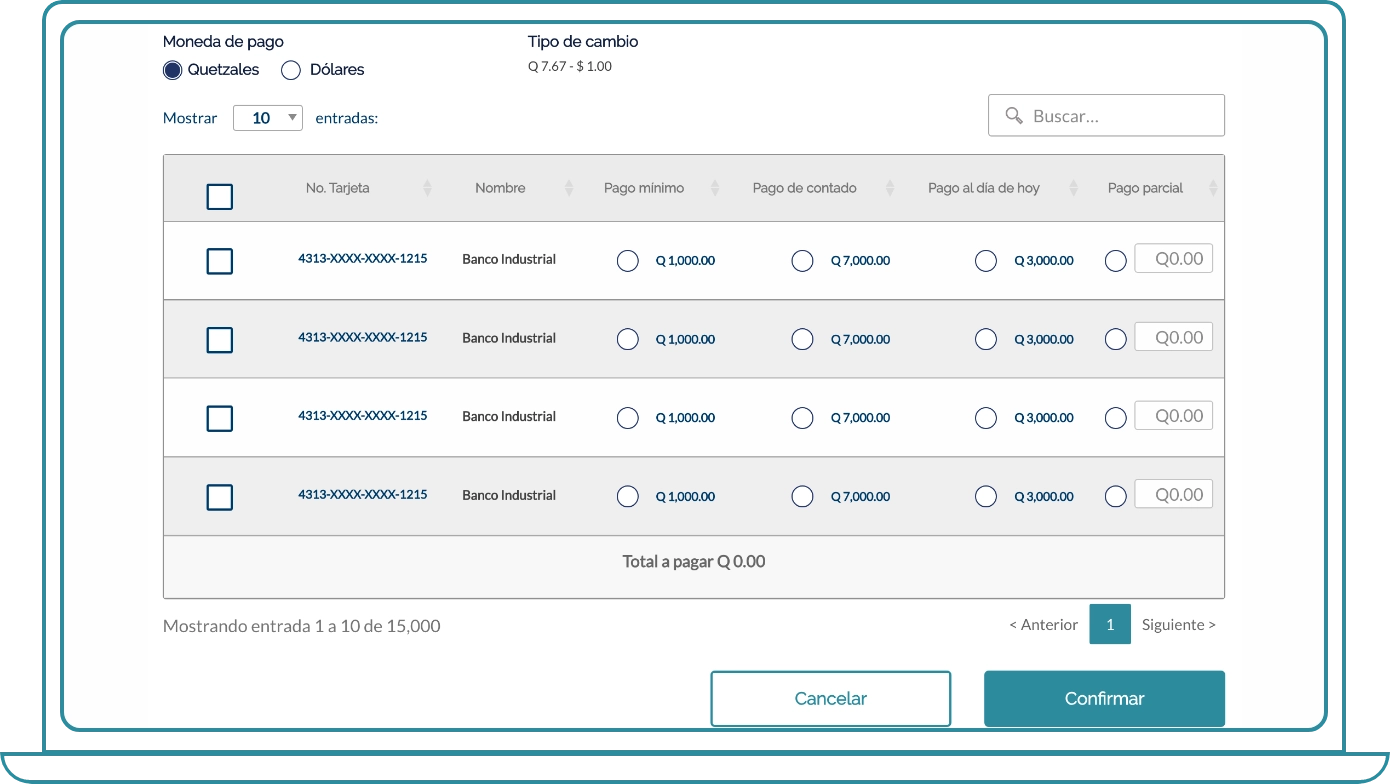Choose Q 1,000.00 minimum payment in first row
1390x784 pixels.
tap(628, 261)
